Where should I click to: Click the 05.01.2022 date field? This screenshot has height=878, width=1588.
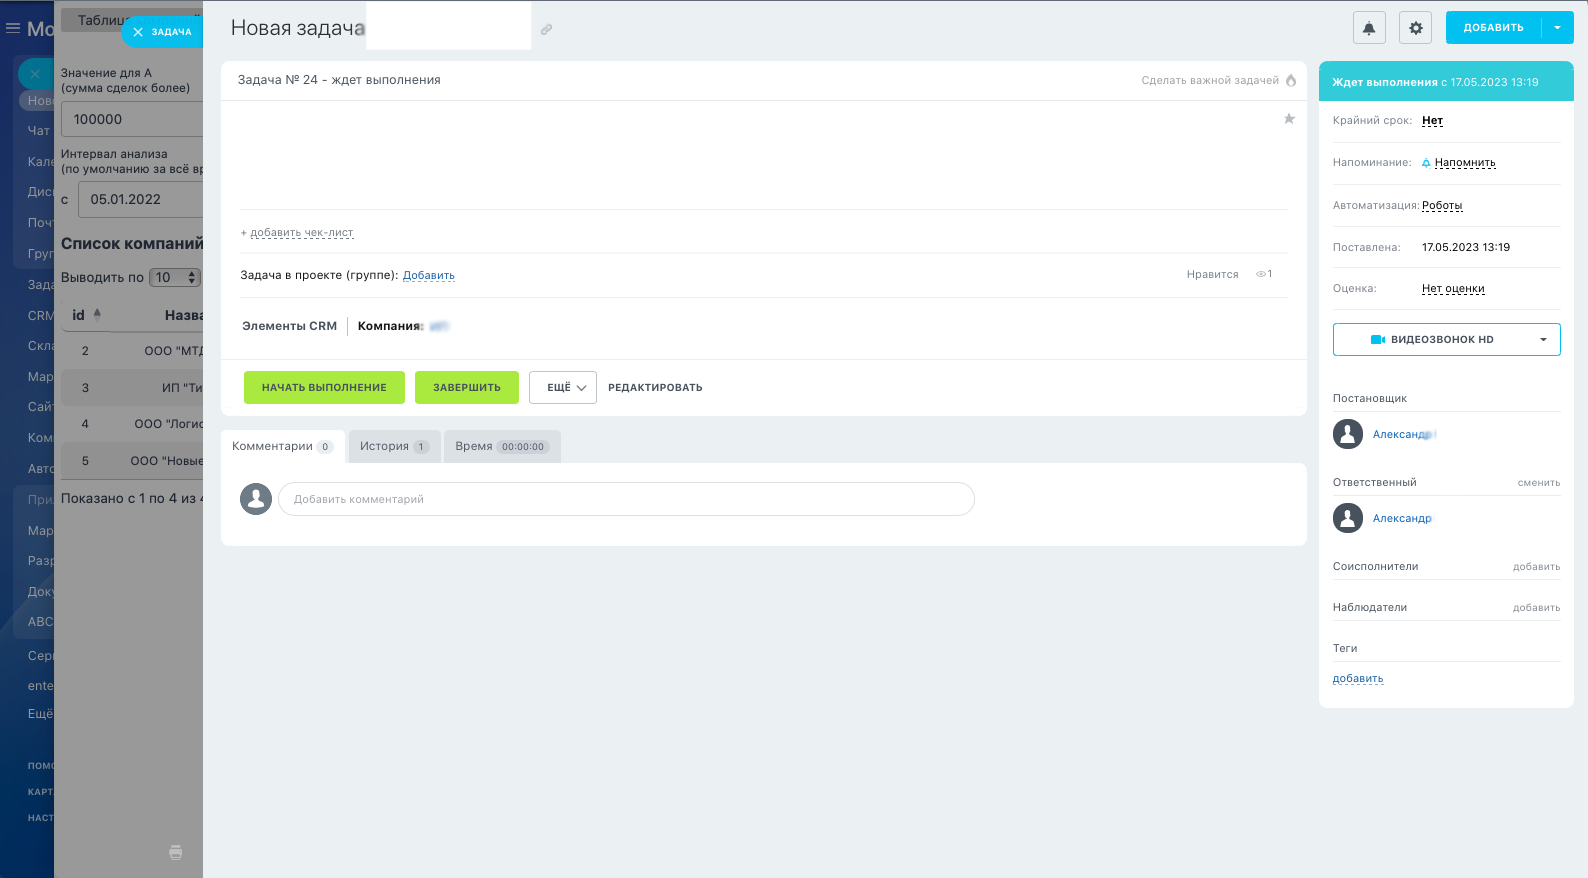141,199
